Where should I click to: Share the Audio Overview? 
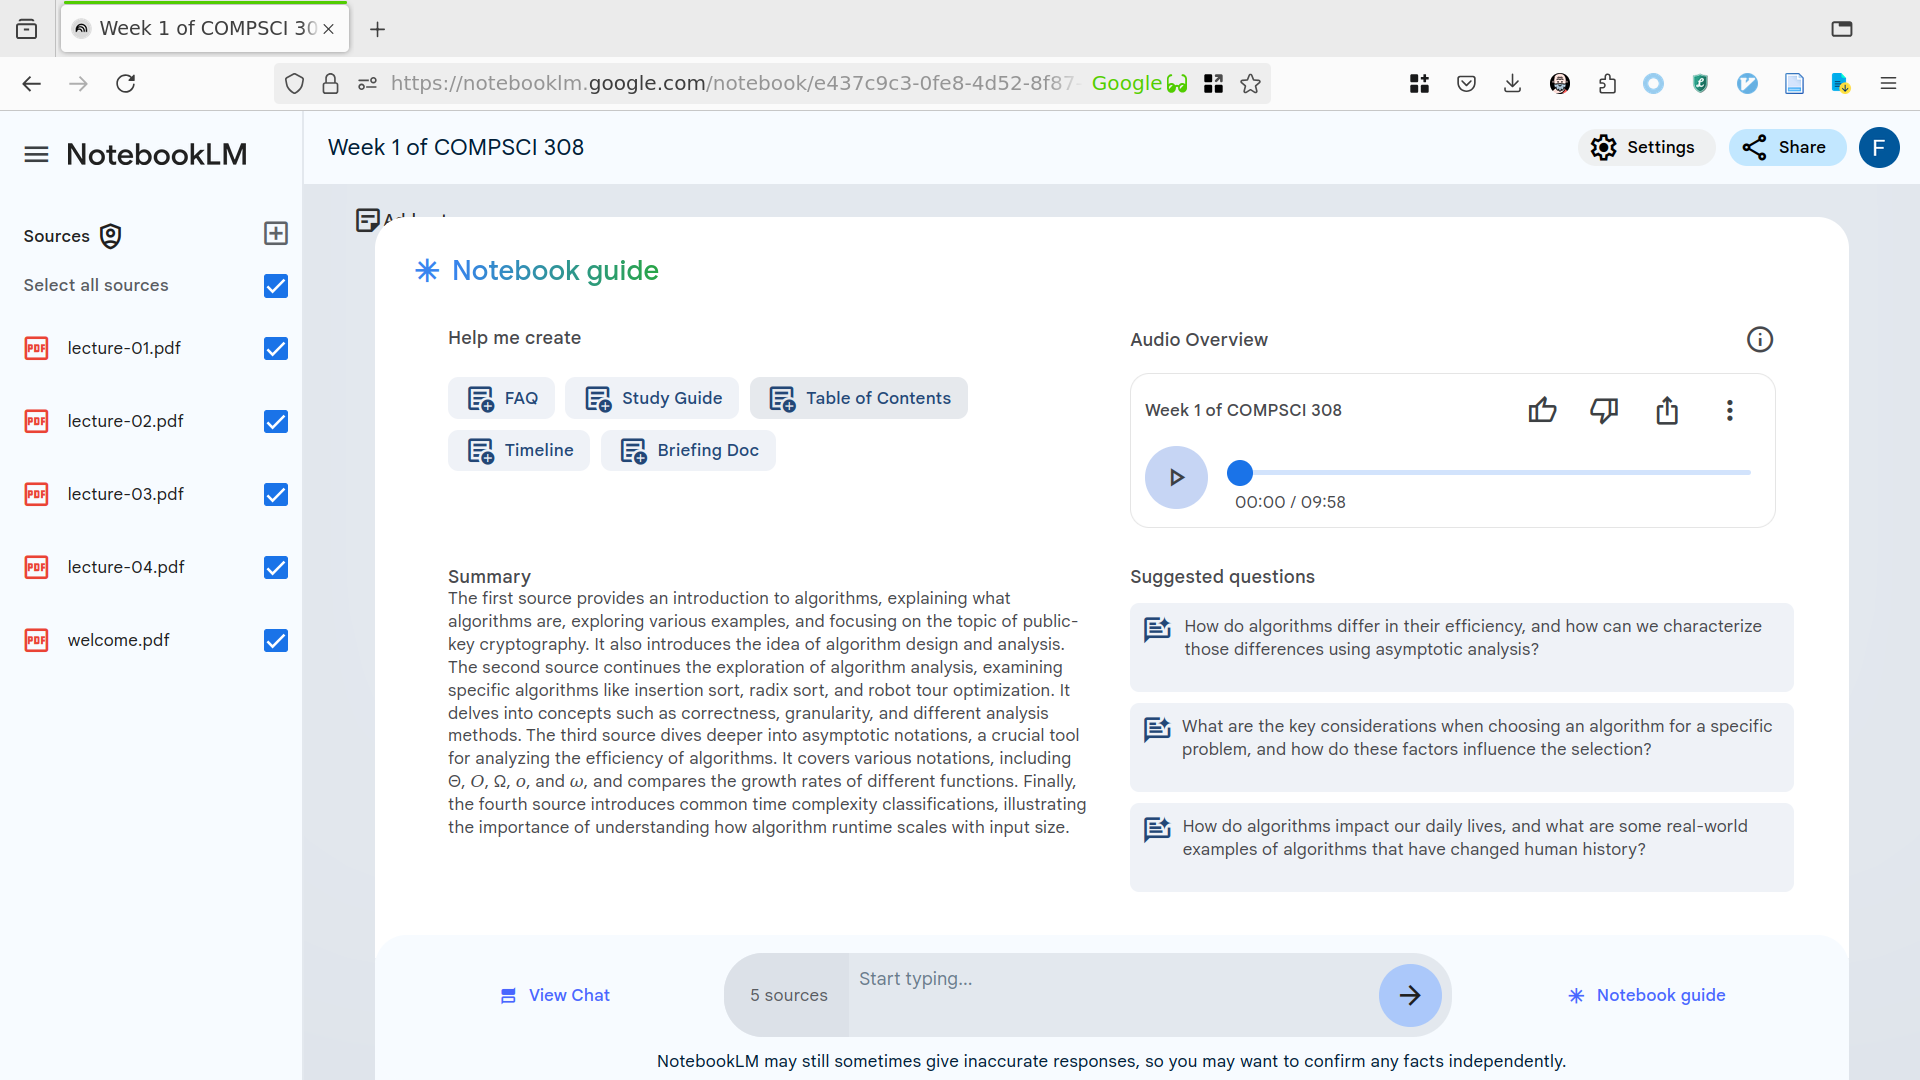tap(1667, 410)
